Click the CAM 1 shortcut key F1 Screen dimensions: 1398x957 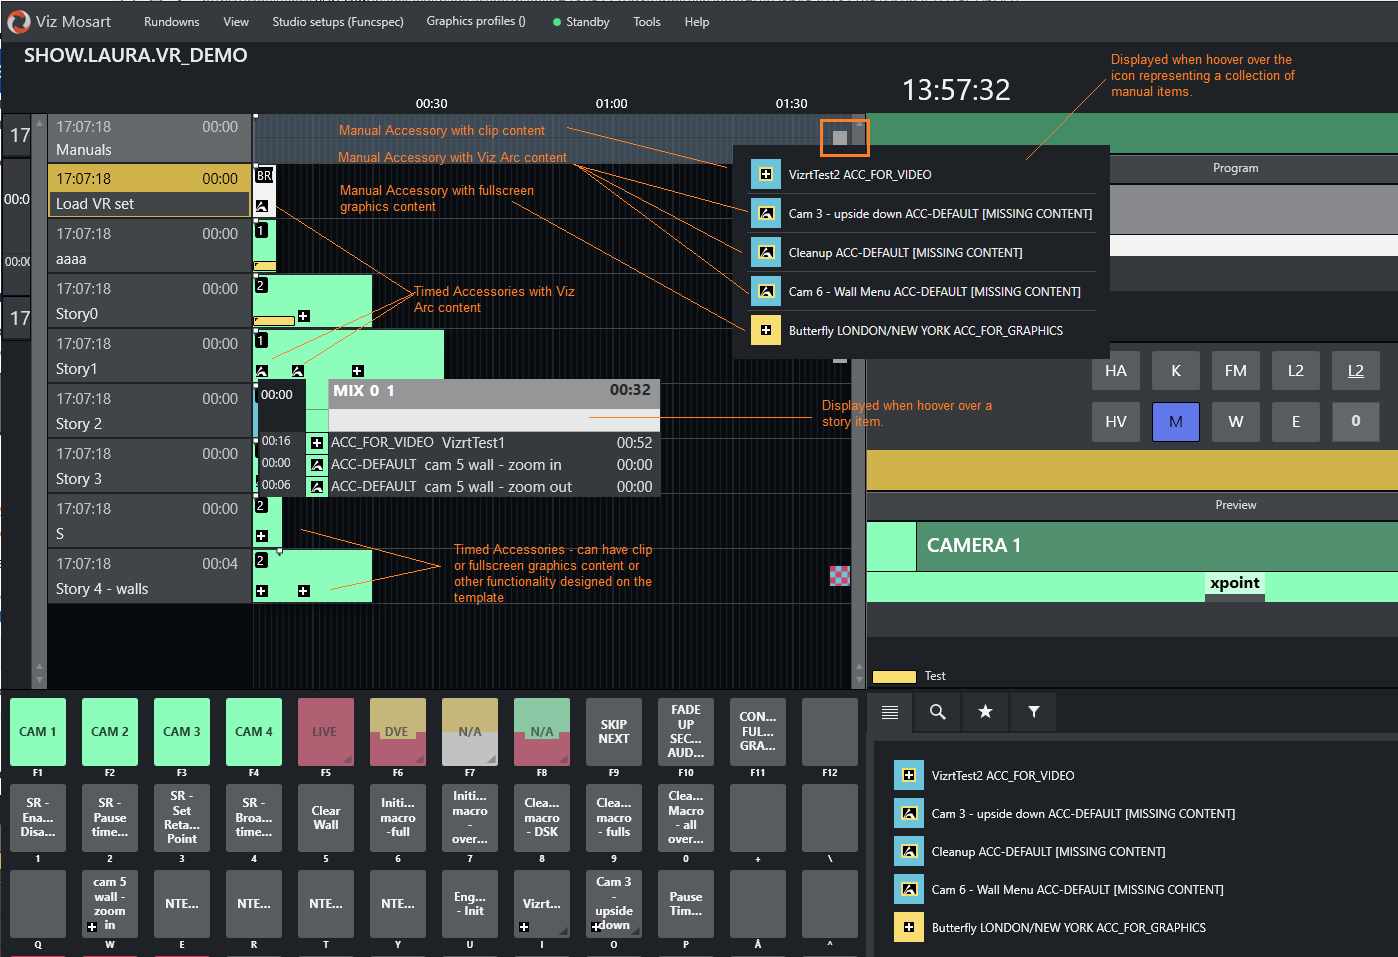(38, 732)
